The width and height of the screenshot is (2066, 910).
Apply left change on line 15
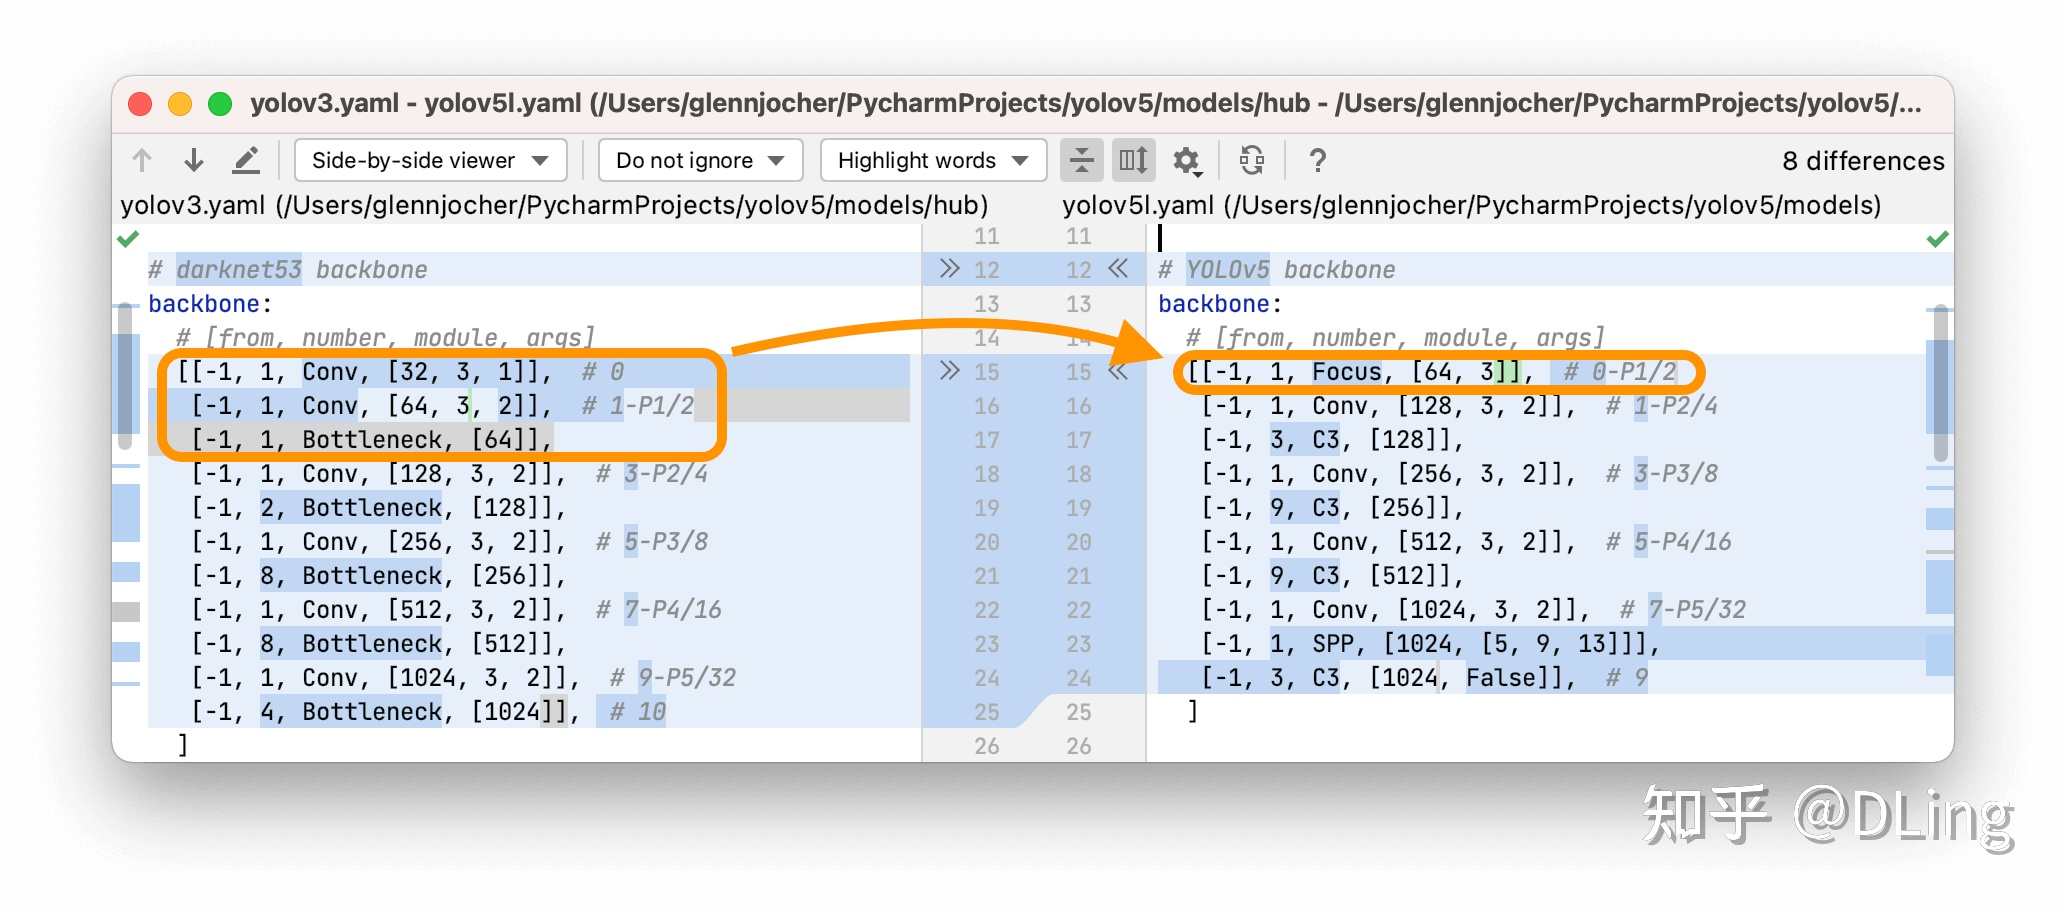click(x=950, y=371)
